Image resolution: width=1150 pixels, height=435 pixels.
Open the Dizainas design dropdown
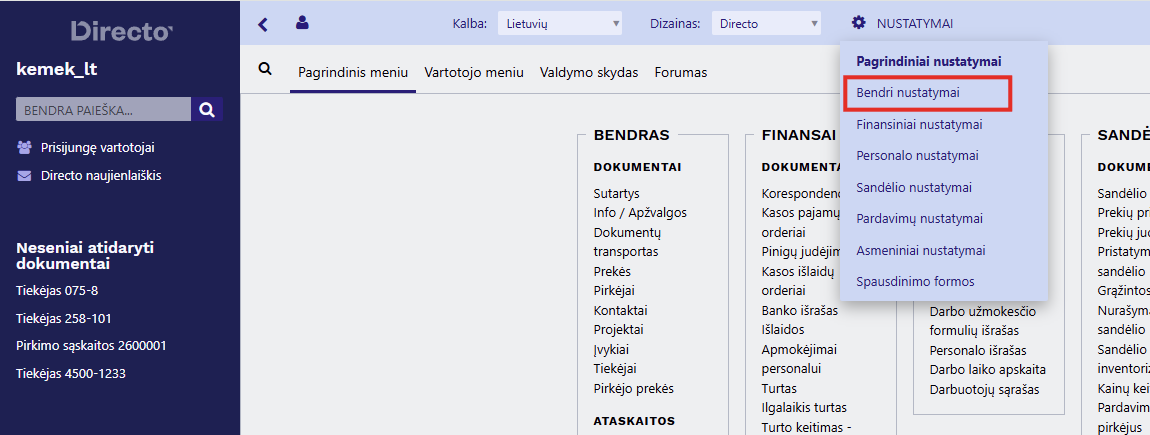tap(766, 23)
